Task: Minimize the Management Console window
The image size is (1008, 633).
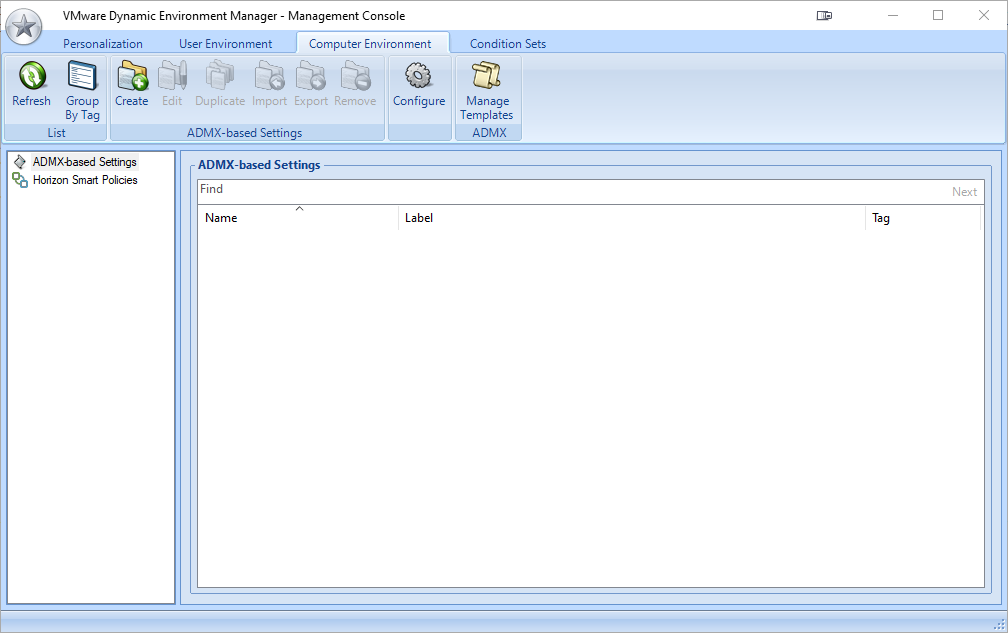Action: click(x=893, y=15)
